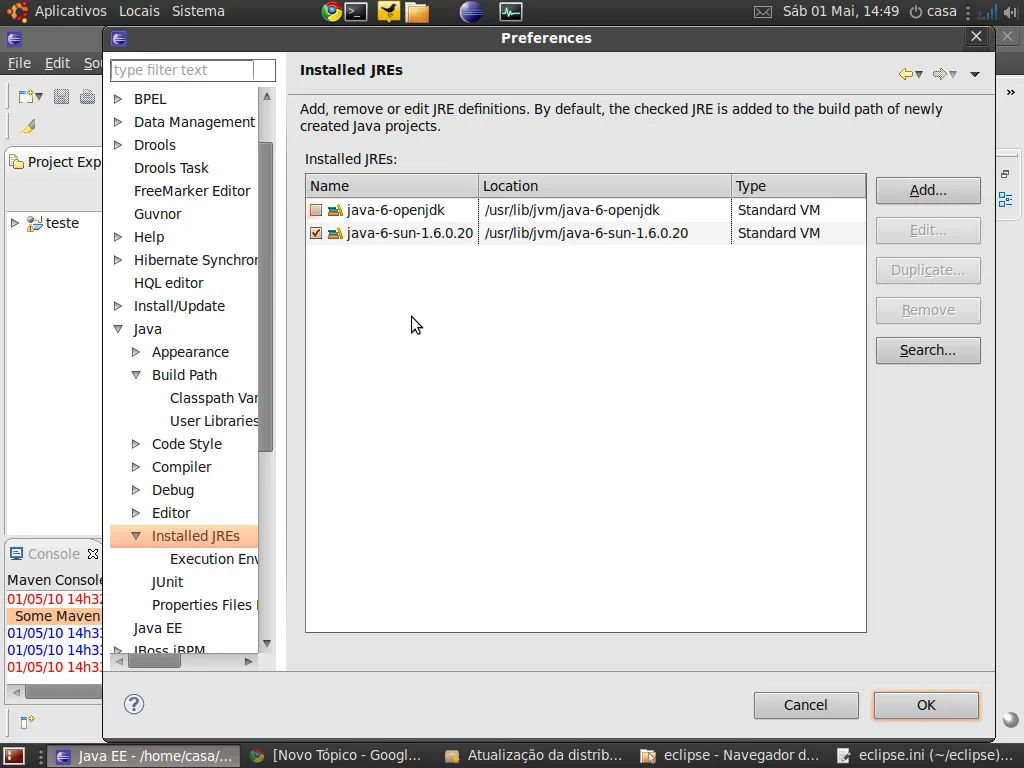Open the system monitor launcher
The height and width of the screenshot is (768, 1024).
[511, 11]
